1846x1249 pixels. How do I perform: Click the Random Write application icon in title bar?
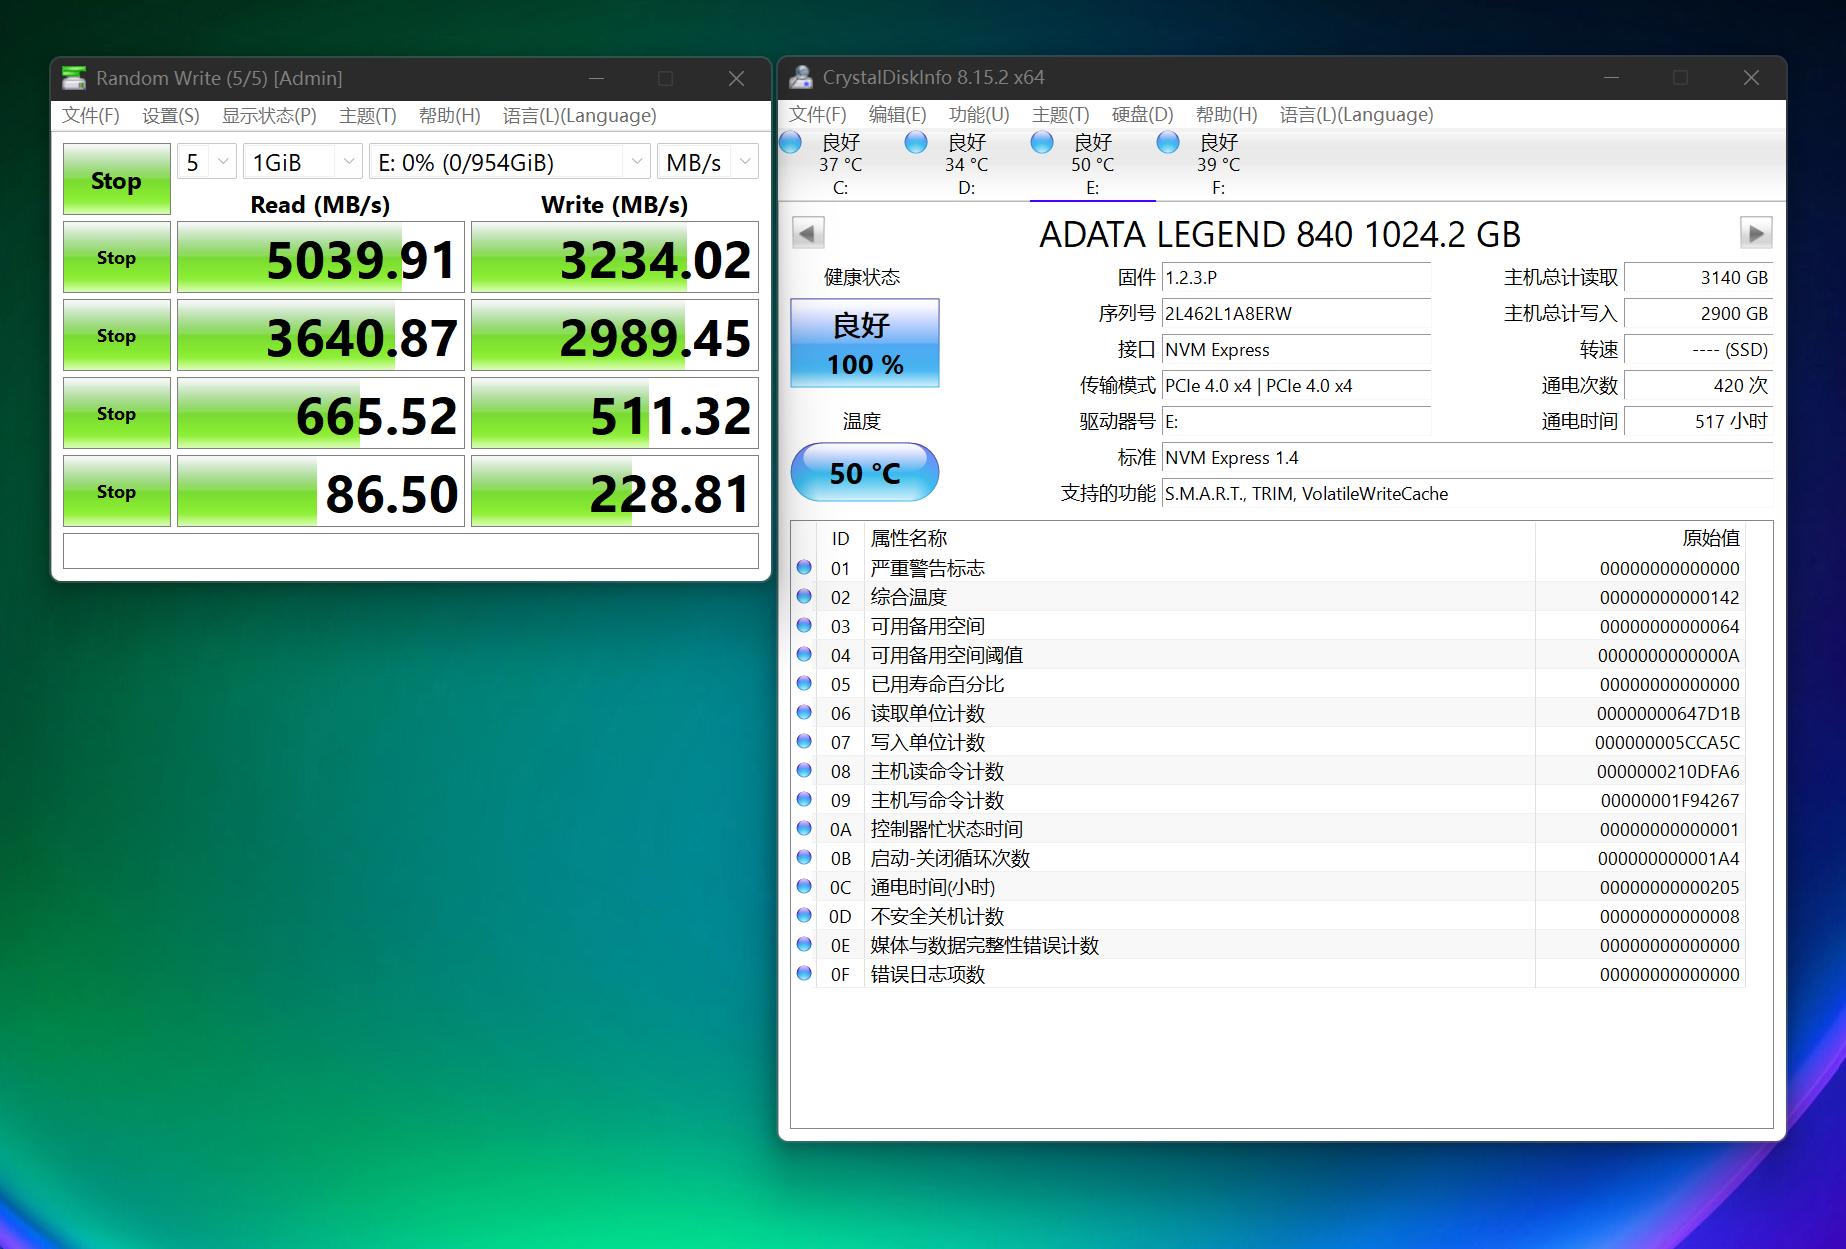pos(73,78)
